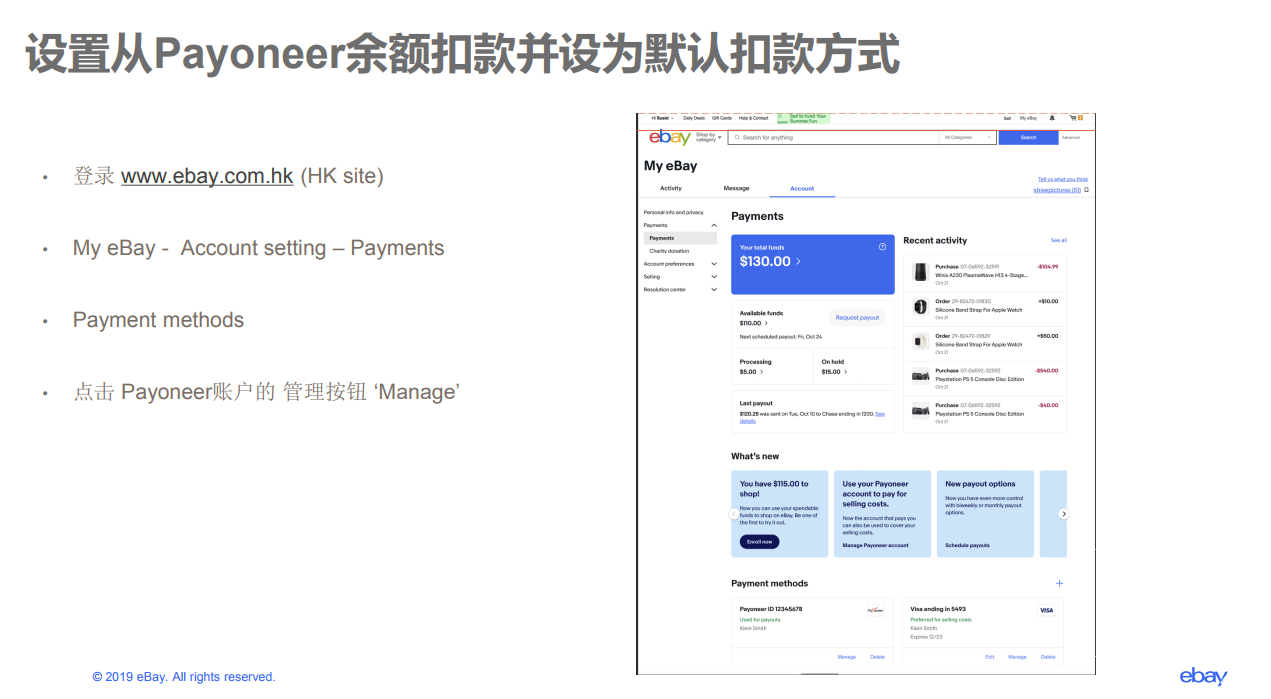
Task: Open the -$540.00 Playstation purchase entry
Action: click(985, 376)
